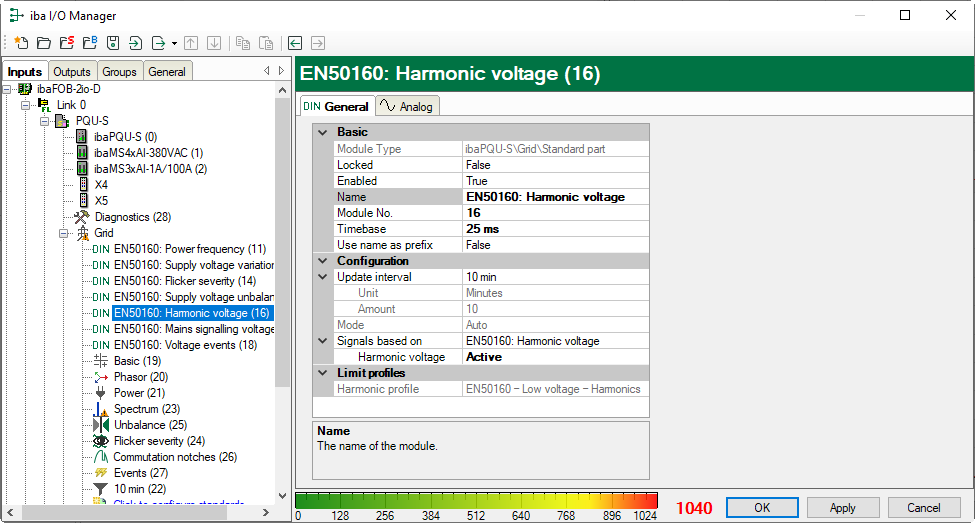975x523 pixels.
Task: Click the Phasor (20) module icon
Action: (100, 377)
